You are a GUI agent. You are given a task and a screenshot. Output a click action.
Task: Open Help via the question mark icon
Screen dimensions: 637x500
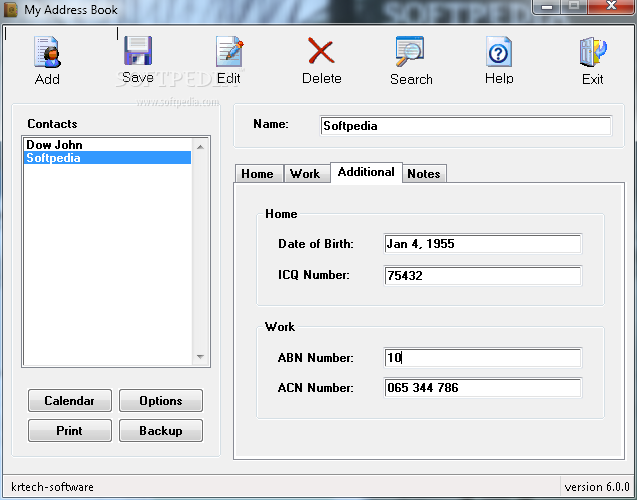tap(498, 52)
